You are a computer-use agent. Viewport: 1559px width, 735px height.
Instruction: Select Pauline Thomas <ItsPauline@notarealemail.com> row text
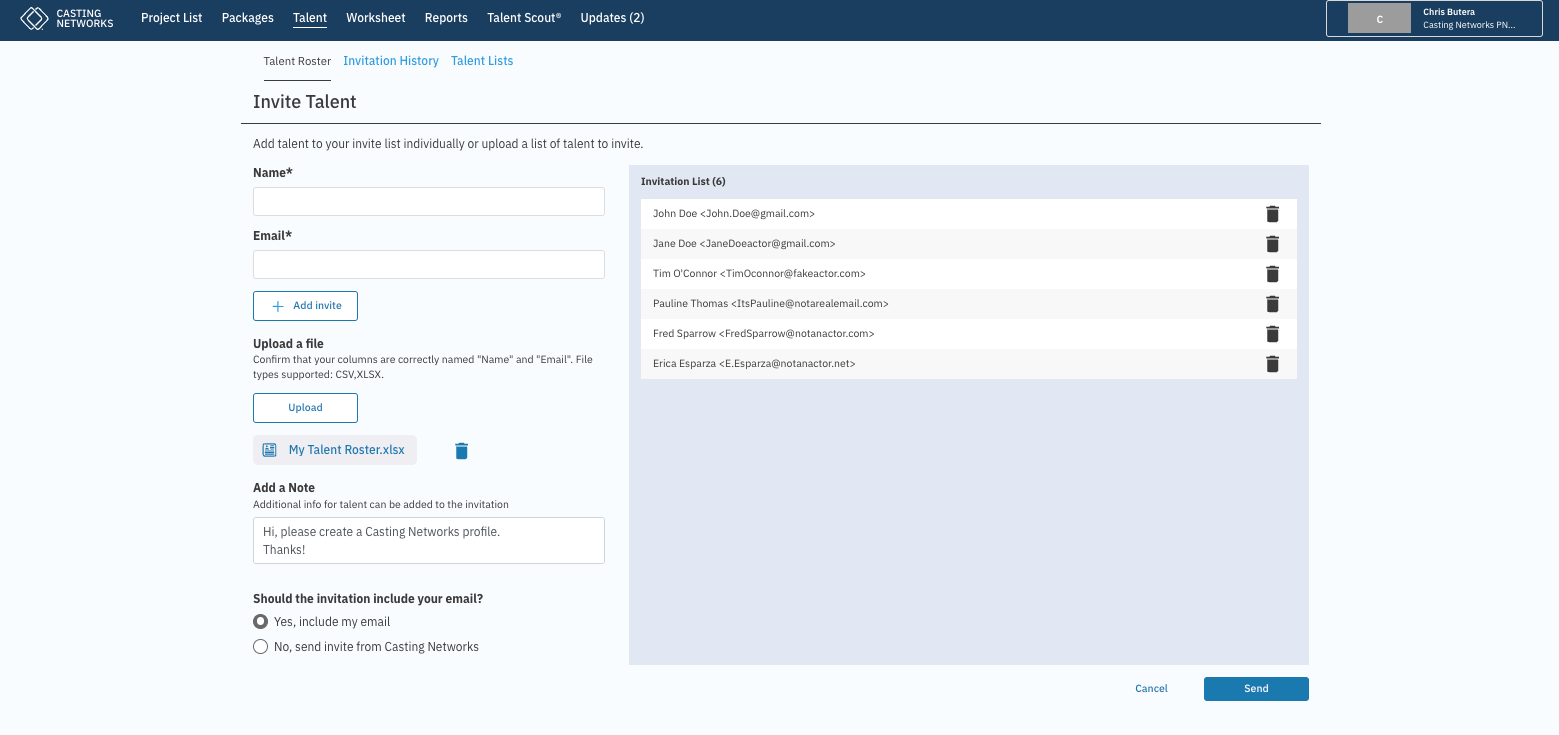pyautogui.click(x=771, y=304)
